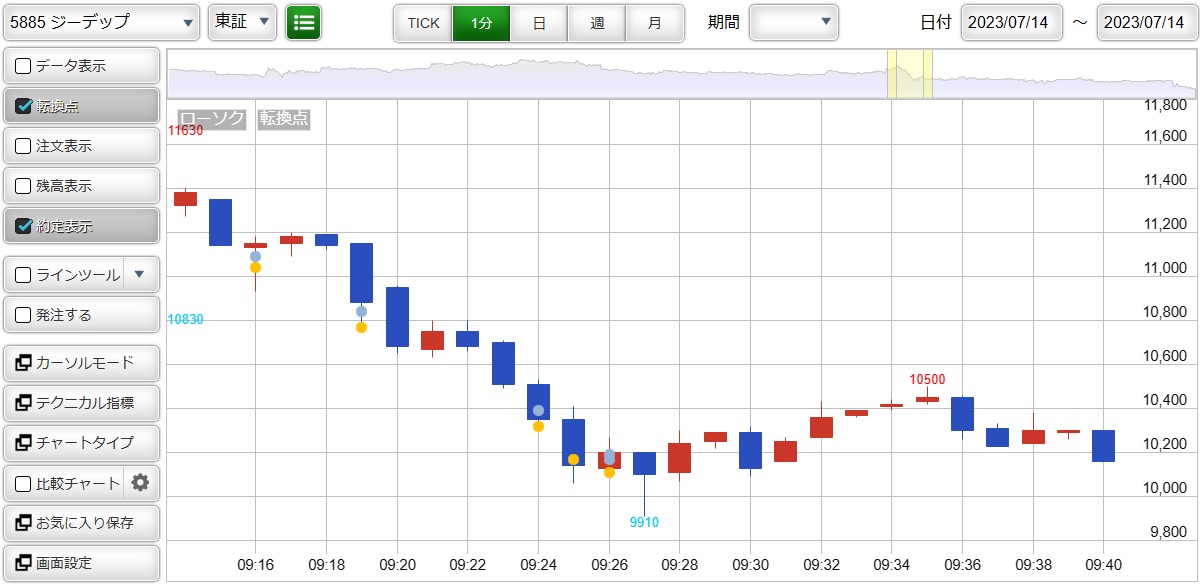
Task: Select 1分 interval tab
Action: point(481,23)
